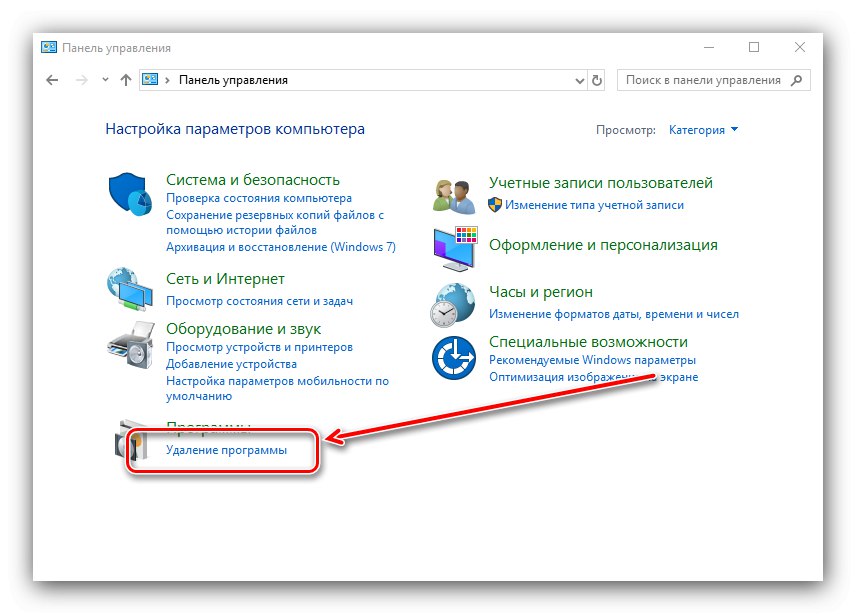
Task: Open Ease of Access via its circular icon
Action: pyautogui.click(x=452, y=357)
